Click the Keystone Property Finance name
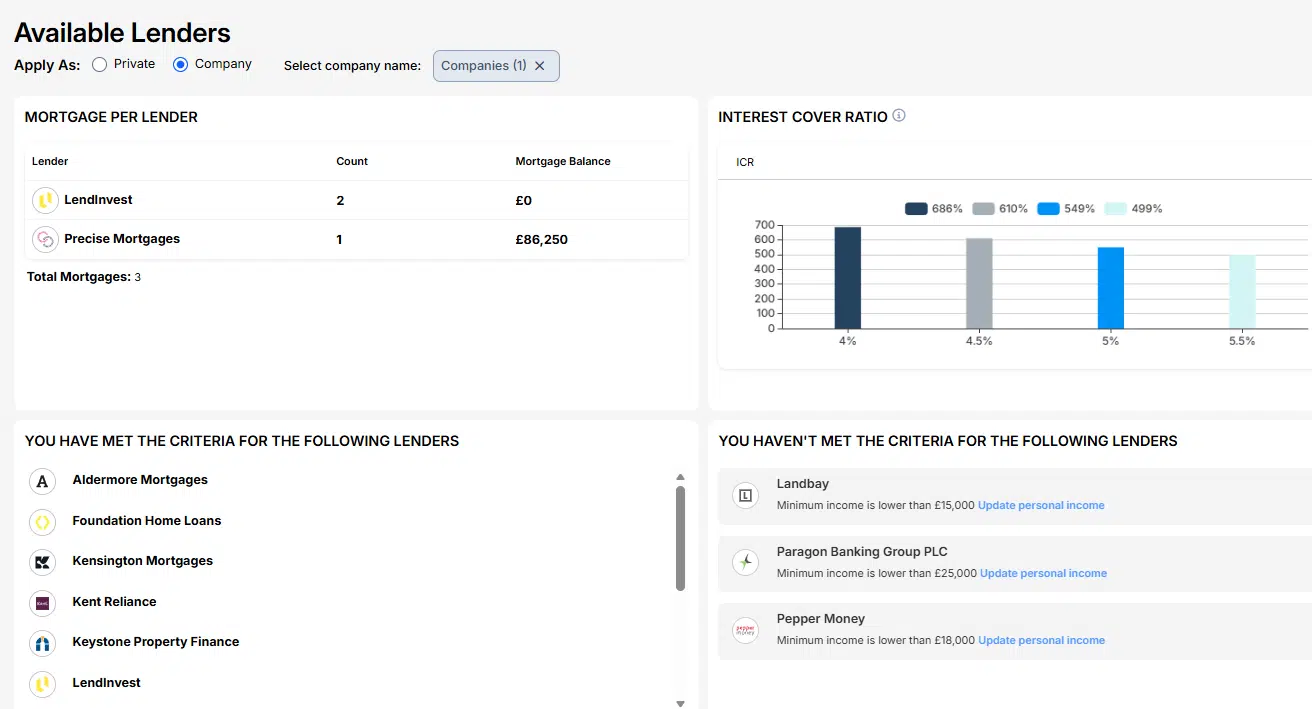The width and height of the screenshot is (1312, 709). [x=156, y=642]
